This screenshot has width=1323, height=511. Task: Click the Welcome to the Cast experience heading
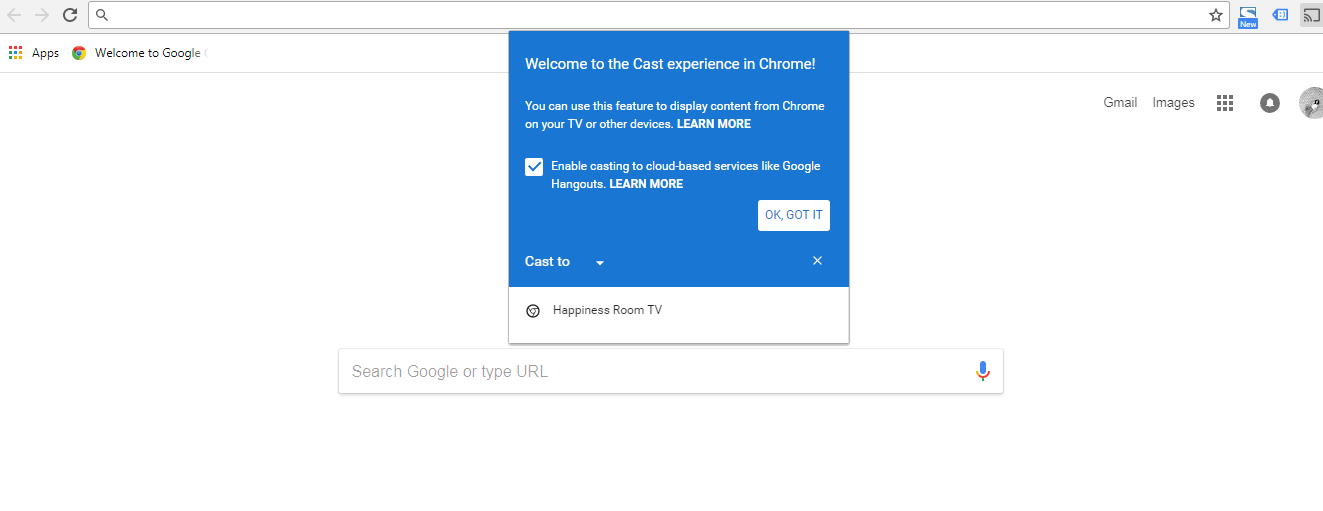click(670, 64)
